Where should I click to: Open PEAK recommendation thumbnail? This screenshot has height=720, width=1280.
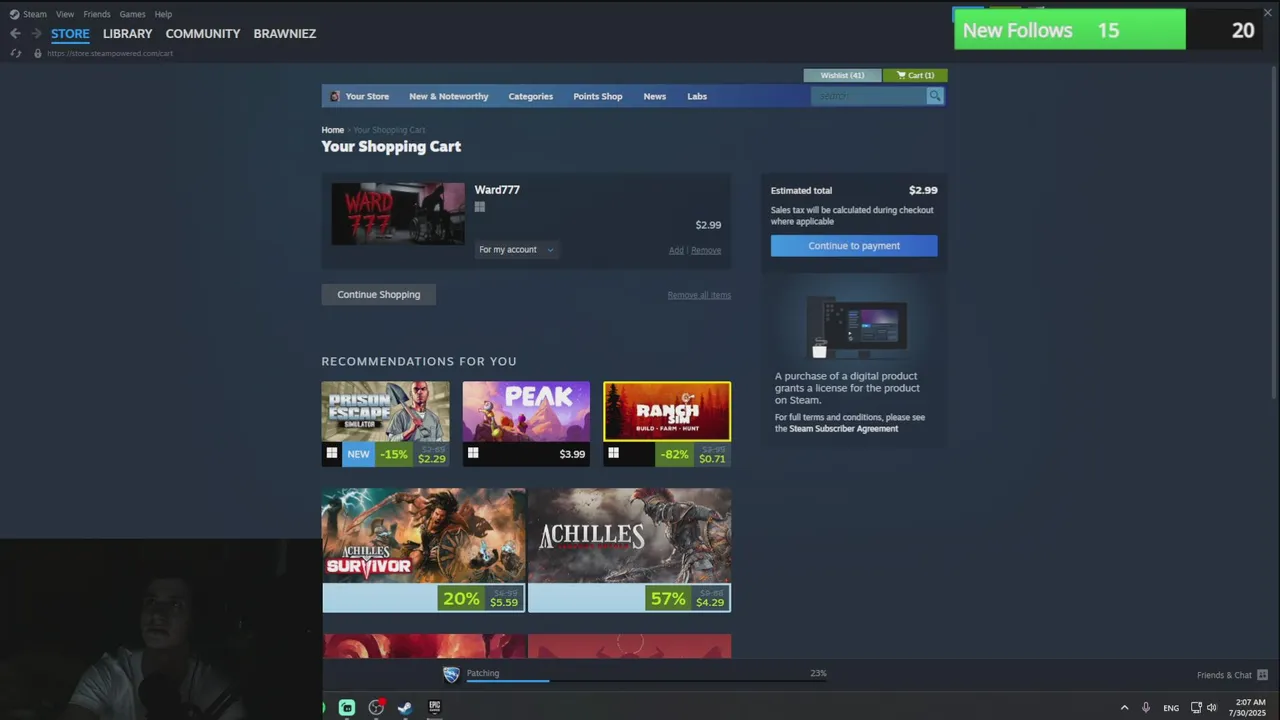point(526,411)
